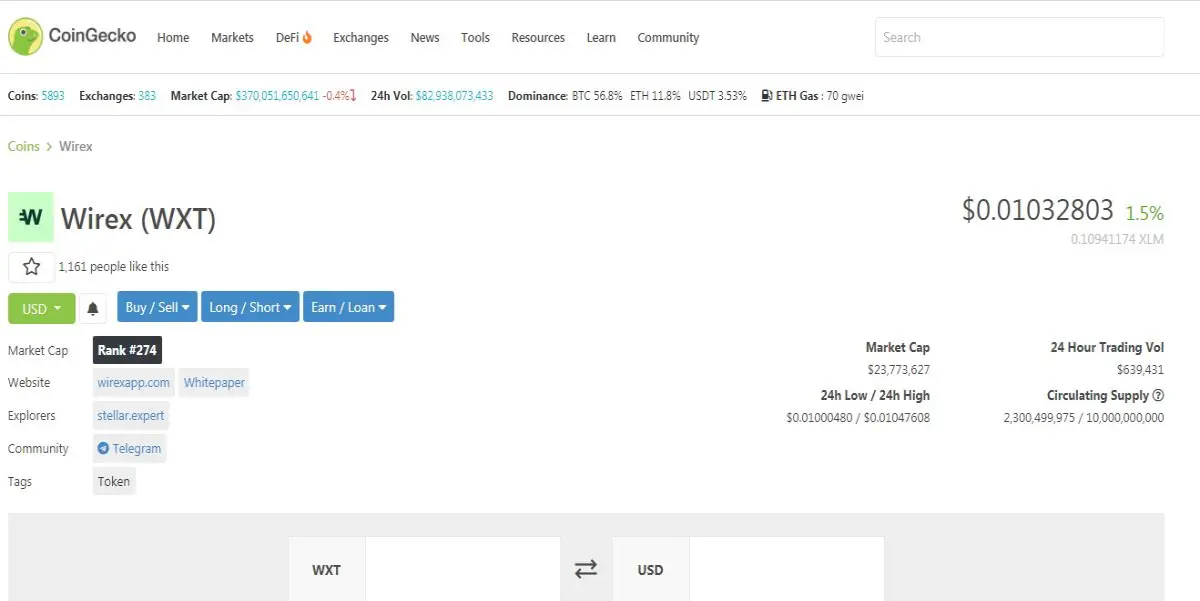Screen dimensions: 1200x601
Task: Click the star favorite icon
Action: coord(32,267)
